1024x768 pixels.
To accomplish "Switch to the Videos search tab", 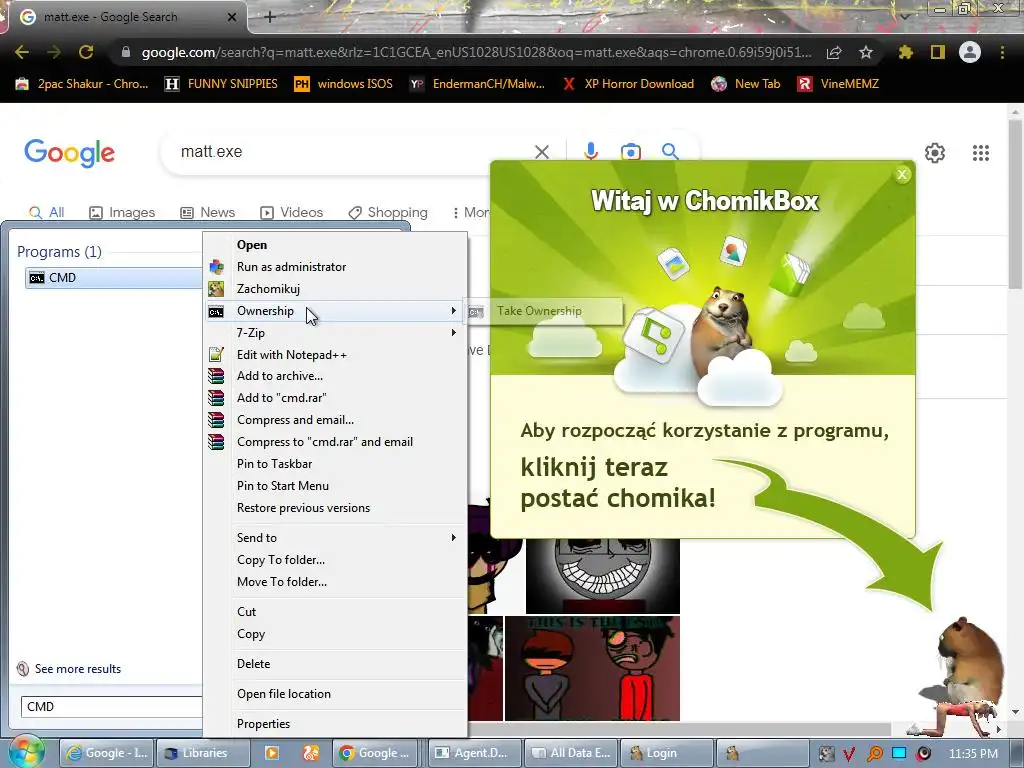I will pyautogui.click(x=291, y=212).
